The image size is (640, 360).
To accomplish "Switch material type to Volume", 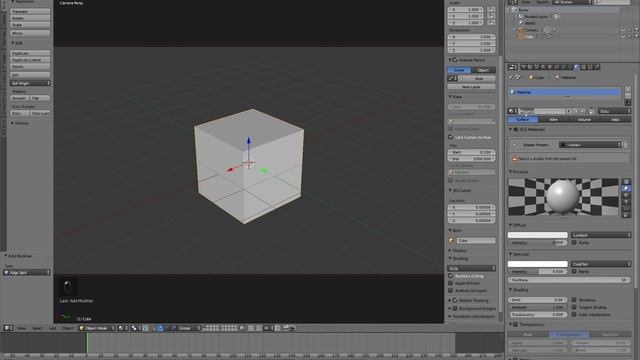I will [584, 120].
